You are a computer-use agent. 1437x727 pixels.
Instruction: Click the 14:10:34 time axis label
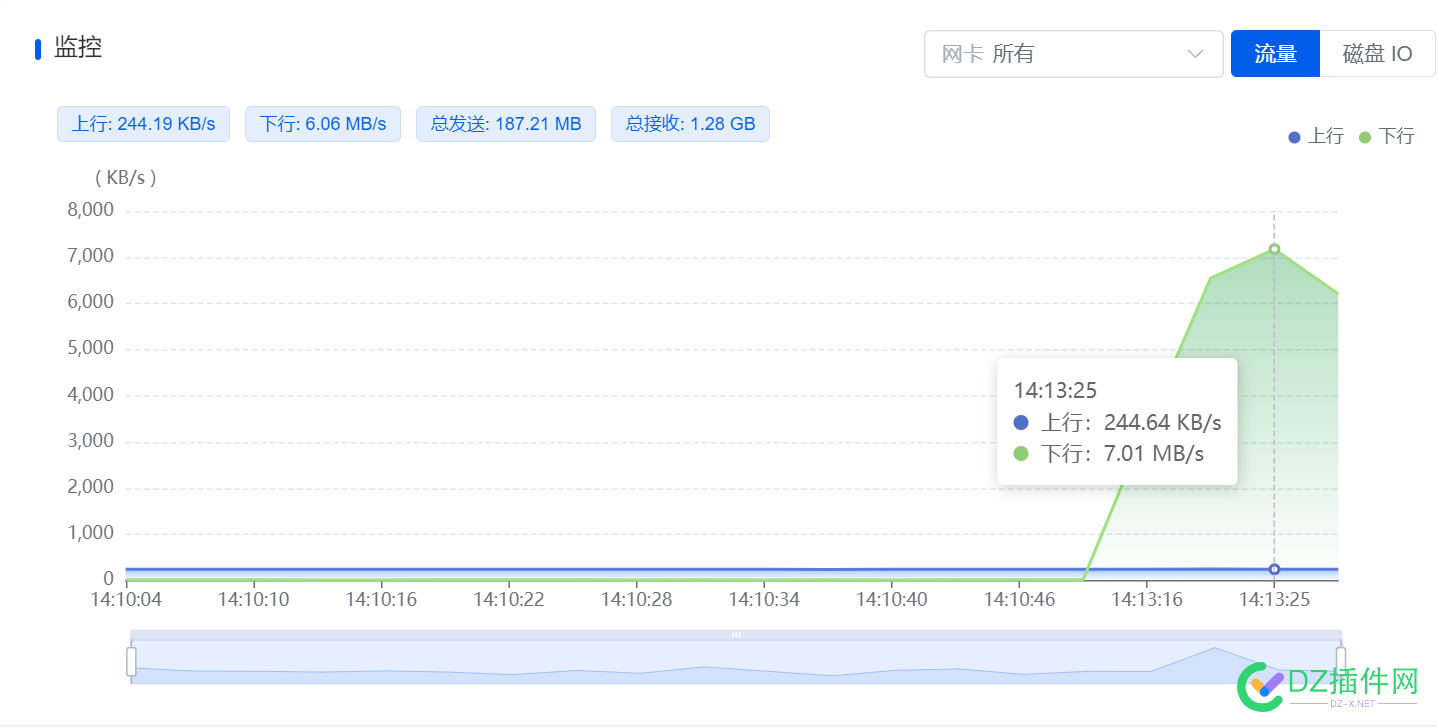point(764,599)
